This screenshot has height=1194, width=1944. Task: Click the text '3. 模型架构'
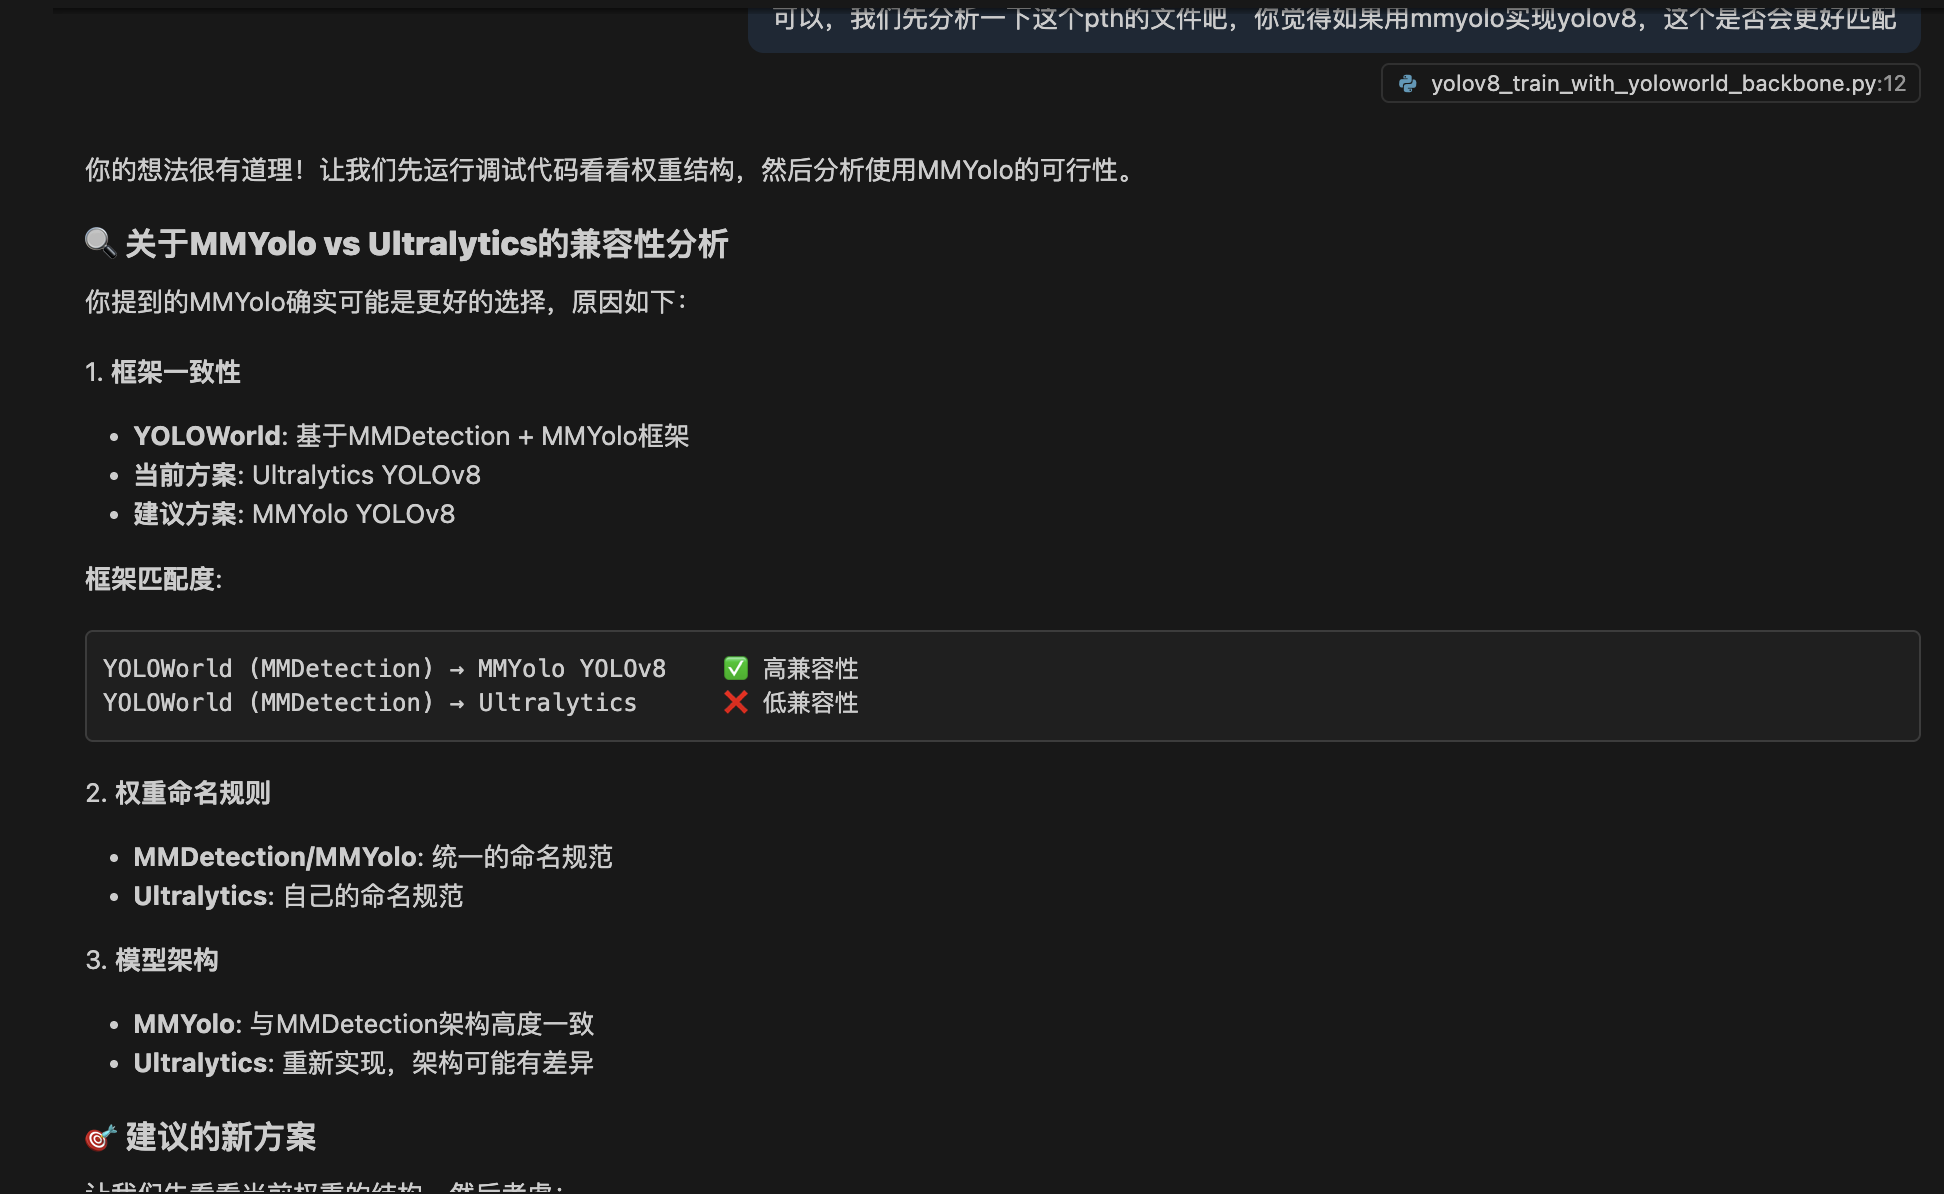pyautogui.click(x=152, y=960)
